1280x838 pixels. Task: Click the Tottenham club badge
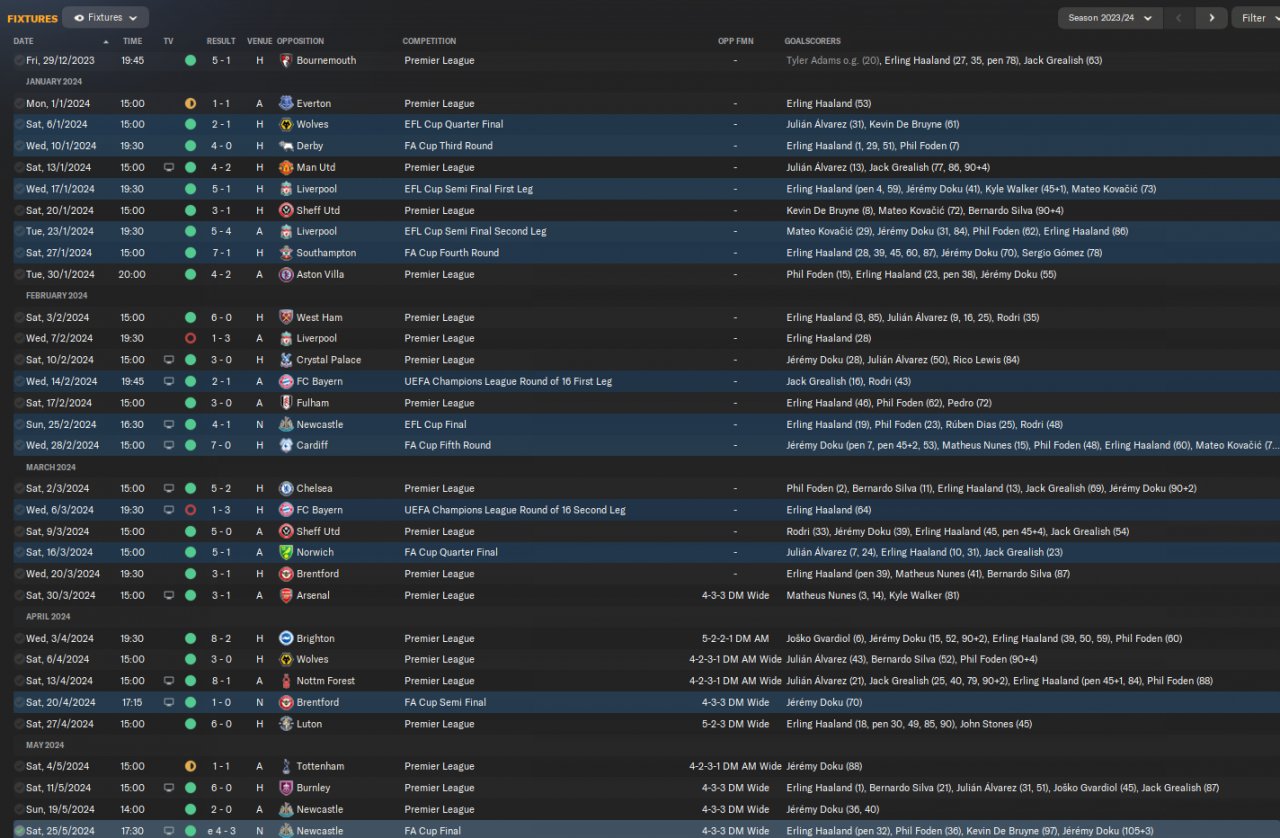[286, 767]
